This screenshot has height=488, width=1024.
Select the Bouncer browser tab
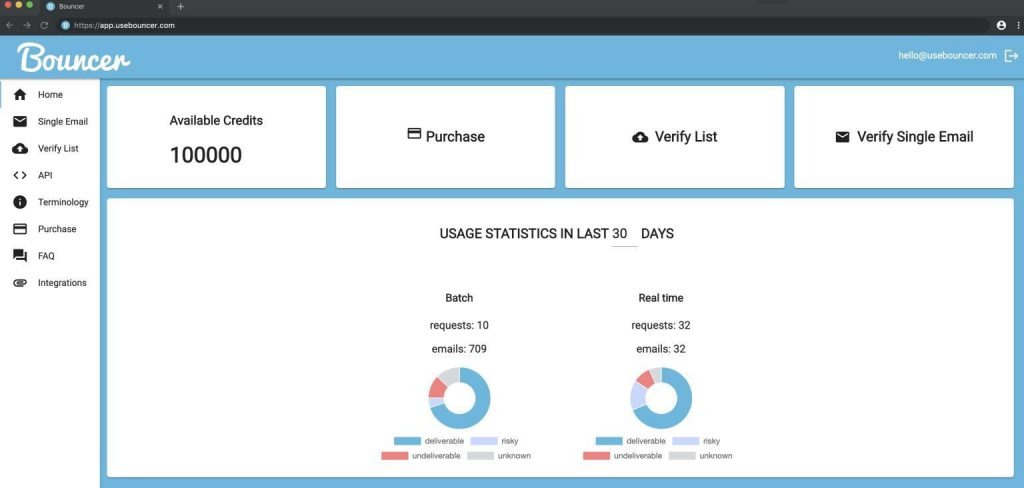104,7
